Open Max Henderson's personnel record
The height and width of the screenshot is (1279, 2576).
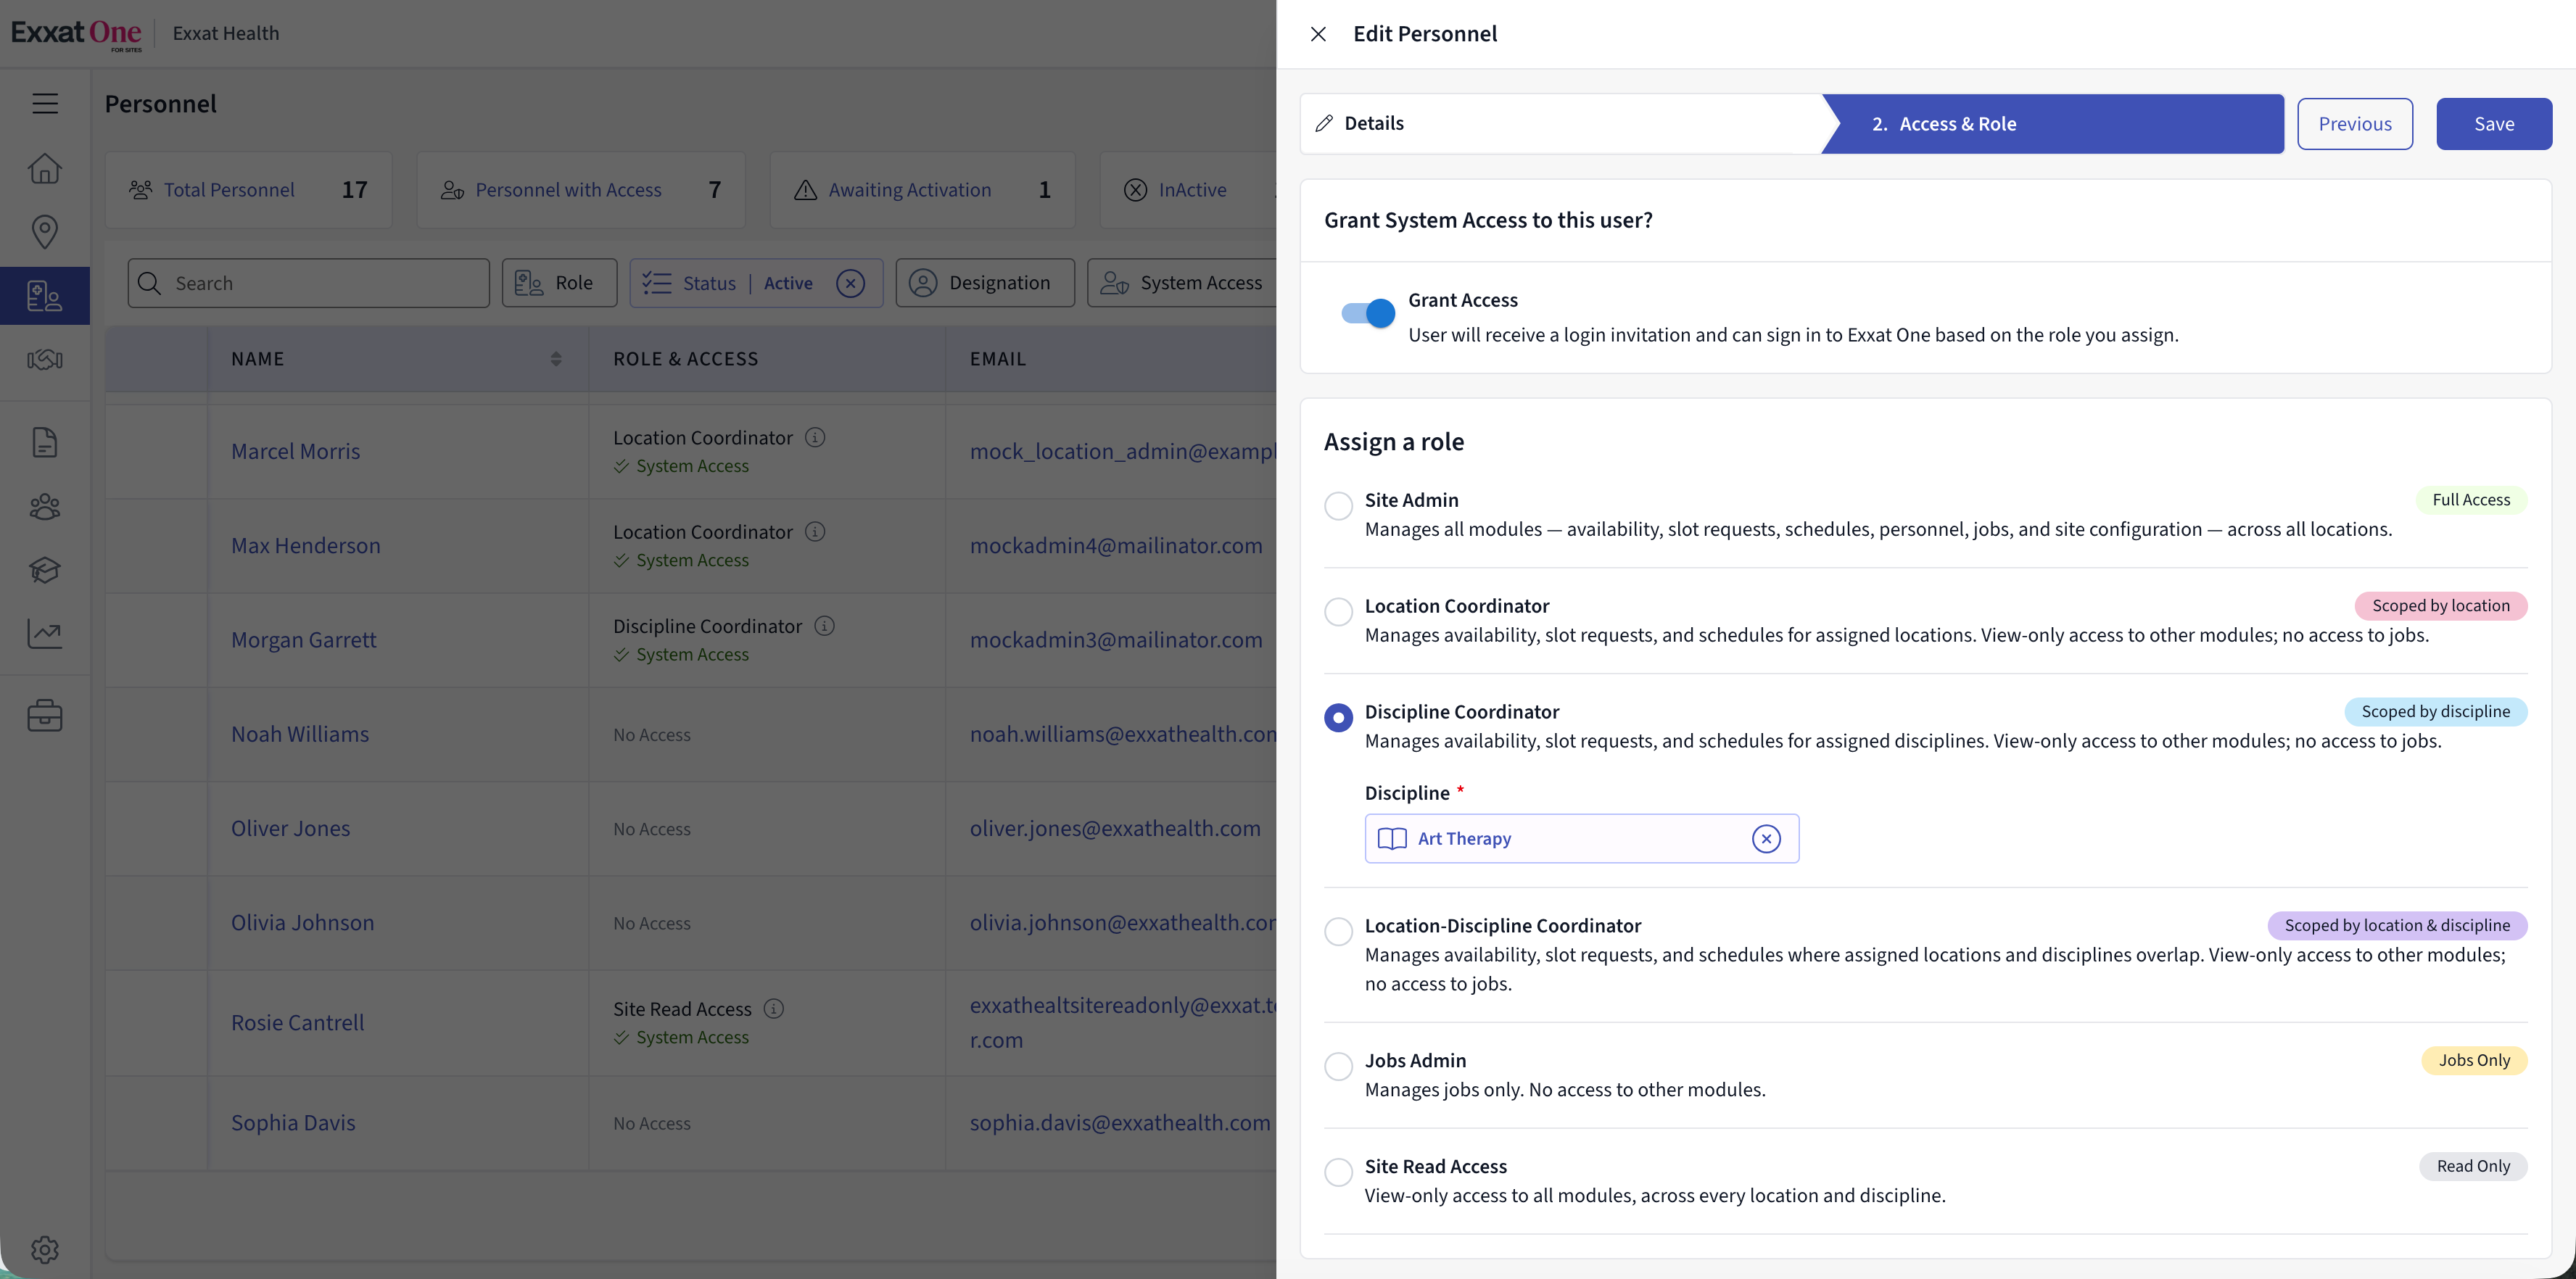click(306, 545)
